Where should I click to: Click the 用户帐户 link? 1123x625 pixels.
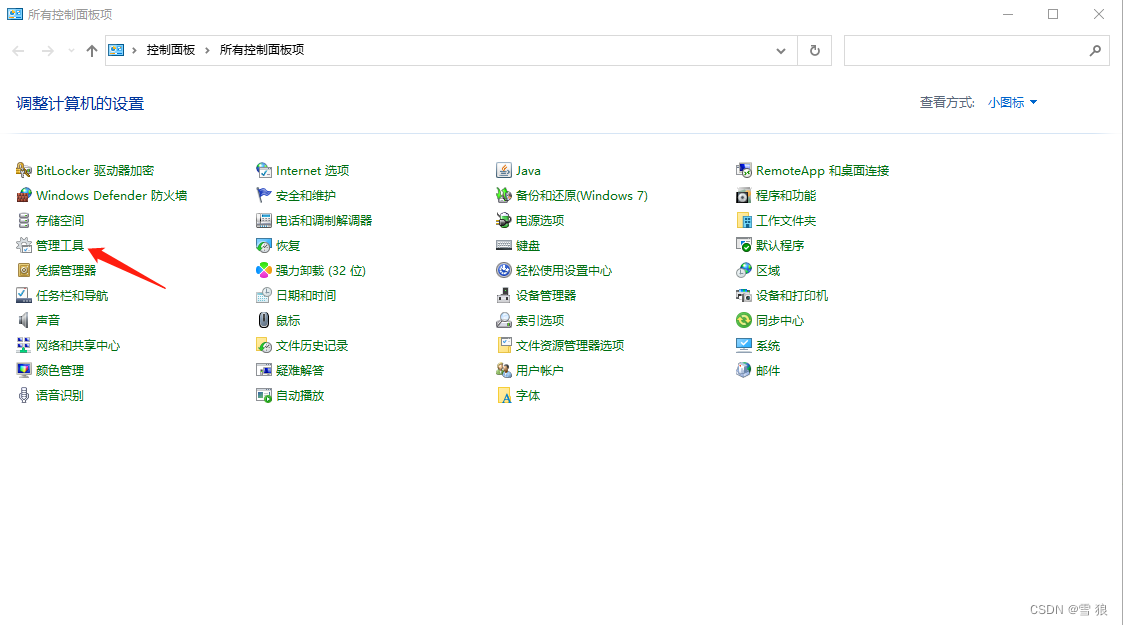(539, 370)
